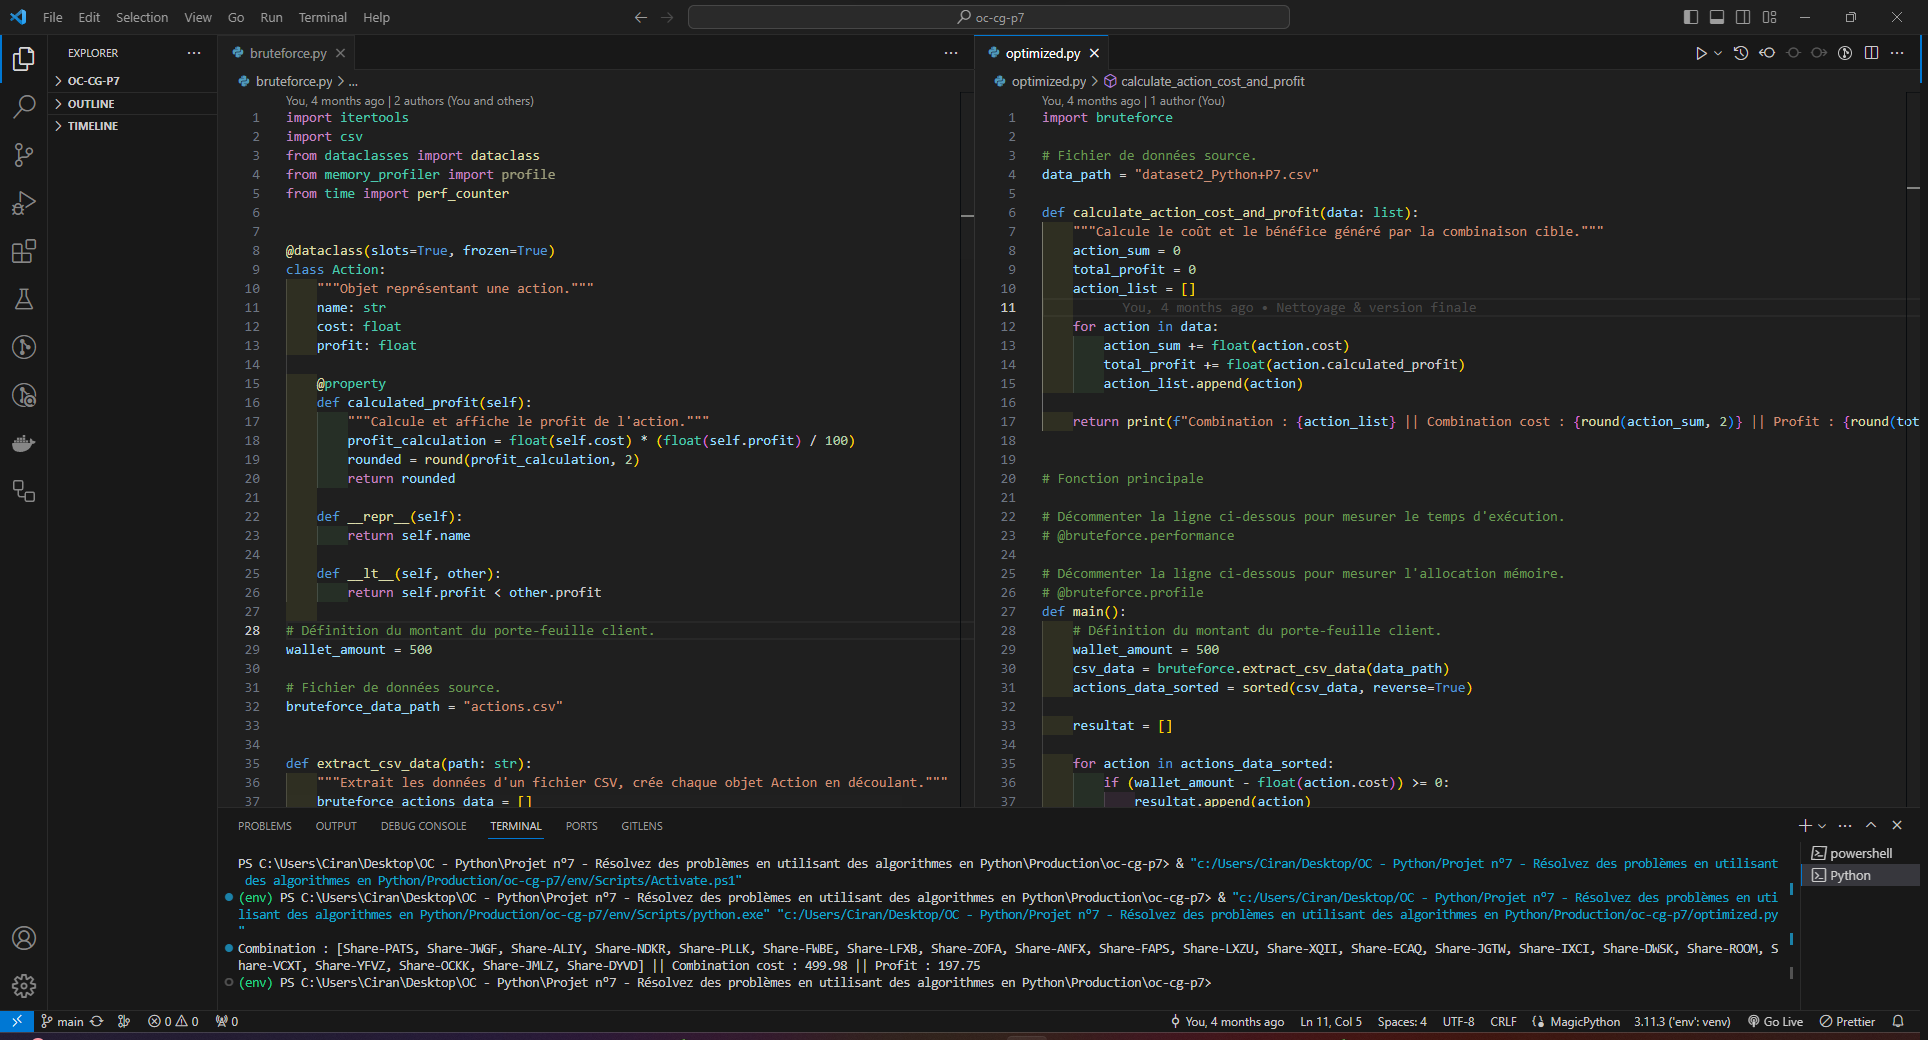Select the Python terminal
This screenshot has width=1928, height=1040.
pos(1861,875)
